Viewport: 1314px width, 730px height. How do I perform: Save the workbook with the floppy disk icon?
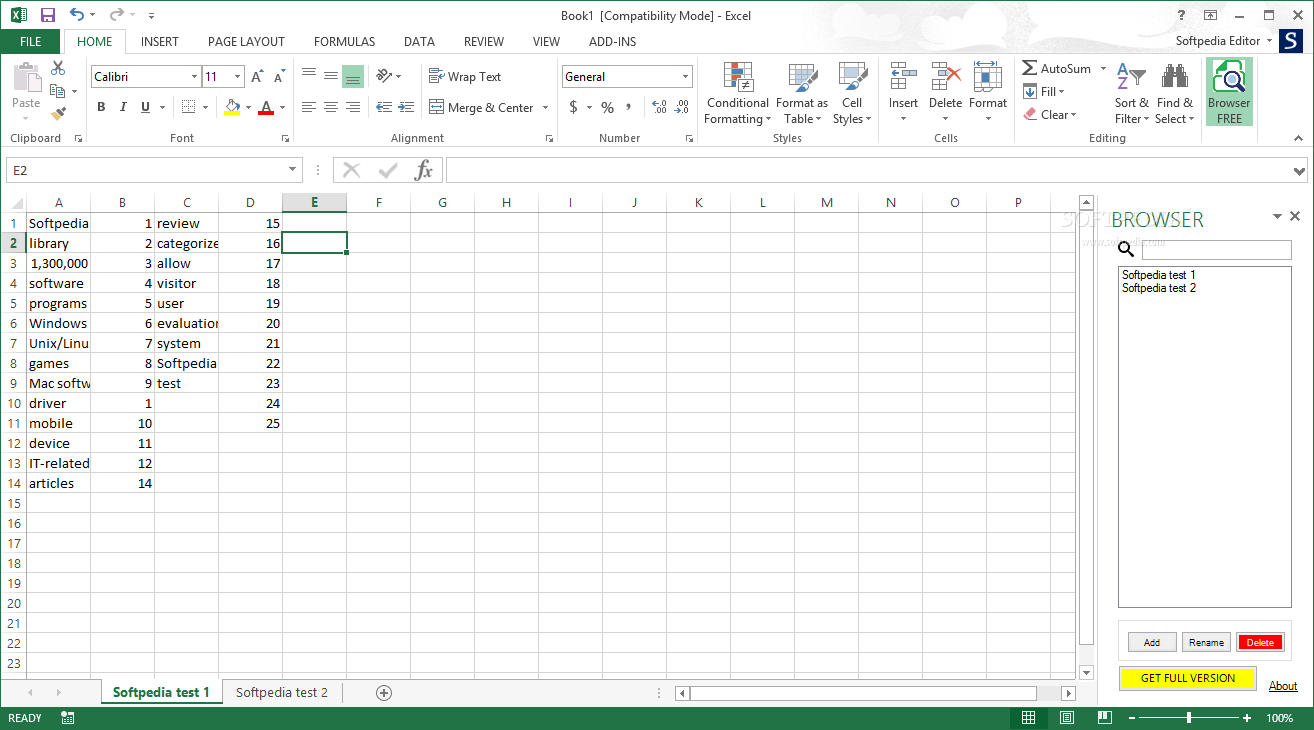click(x=48, y=15)
